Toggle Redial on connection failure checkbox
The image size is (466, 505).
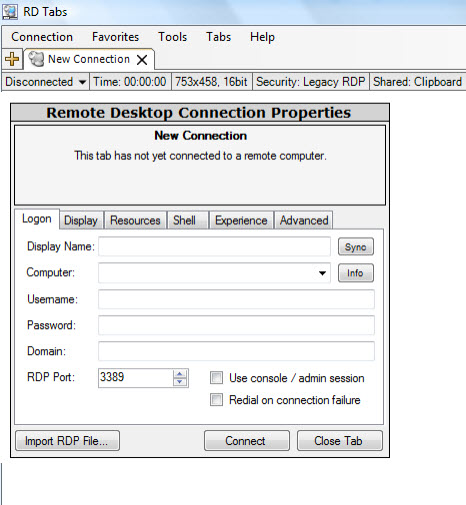(x=216, y=400)
